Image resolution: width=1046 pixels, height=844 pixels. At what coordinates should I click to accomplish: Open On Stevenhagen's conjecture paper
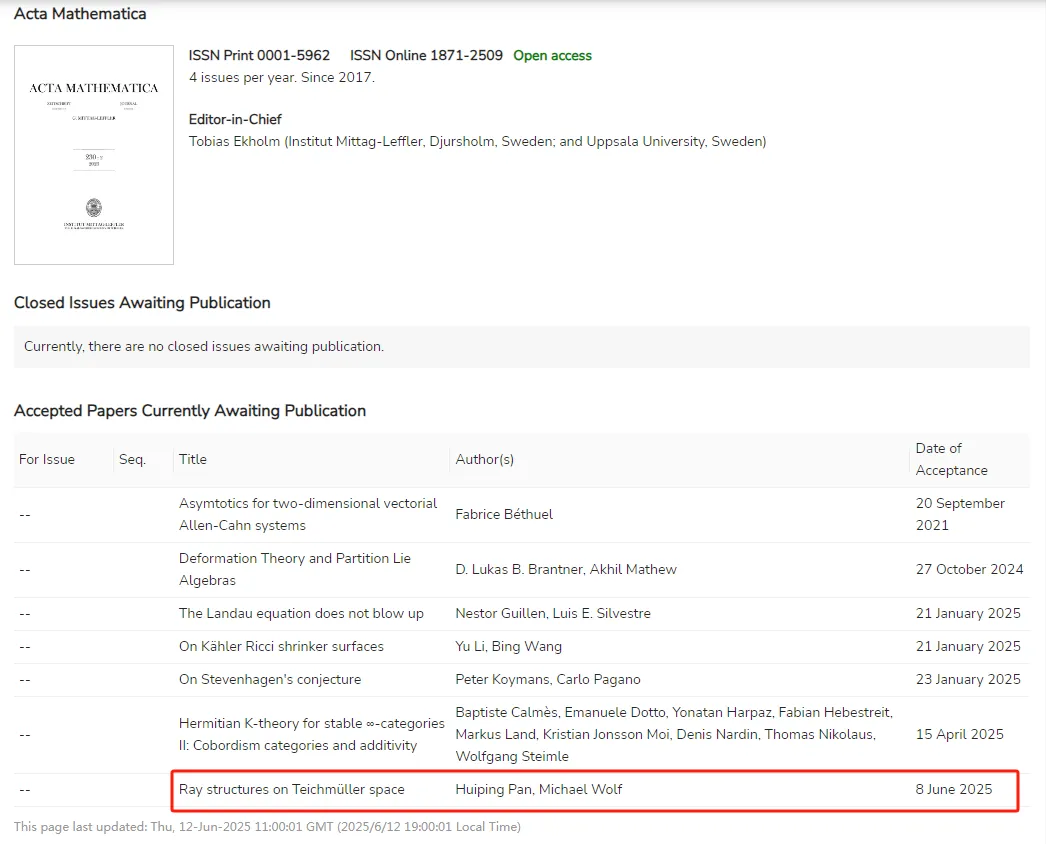(270, 679)
